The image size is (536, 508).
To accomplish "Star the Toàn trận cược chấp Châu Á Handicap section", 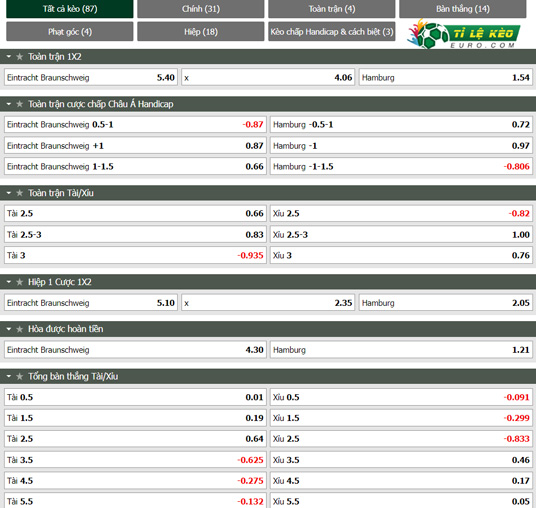I will (x=19, y=104).
